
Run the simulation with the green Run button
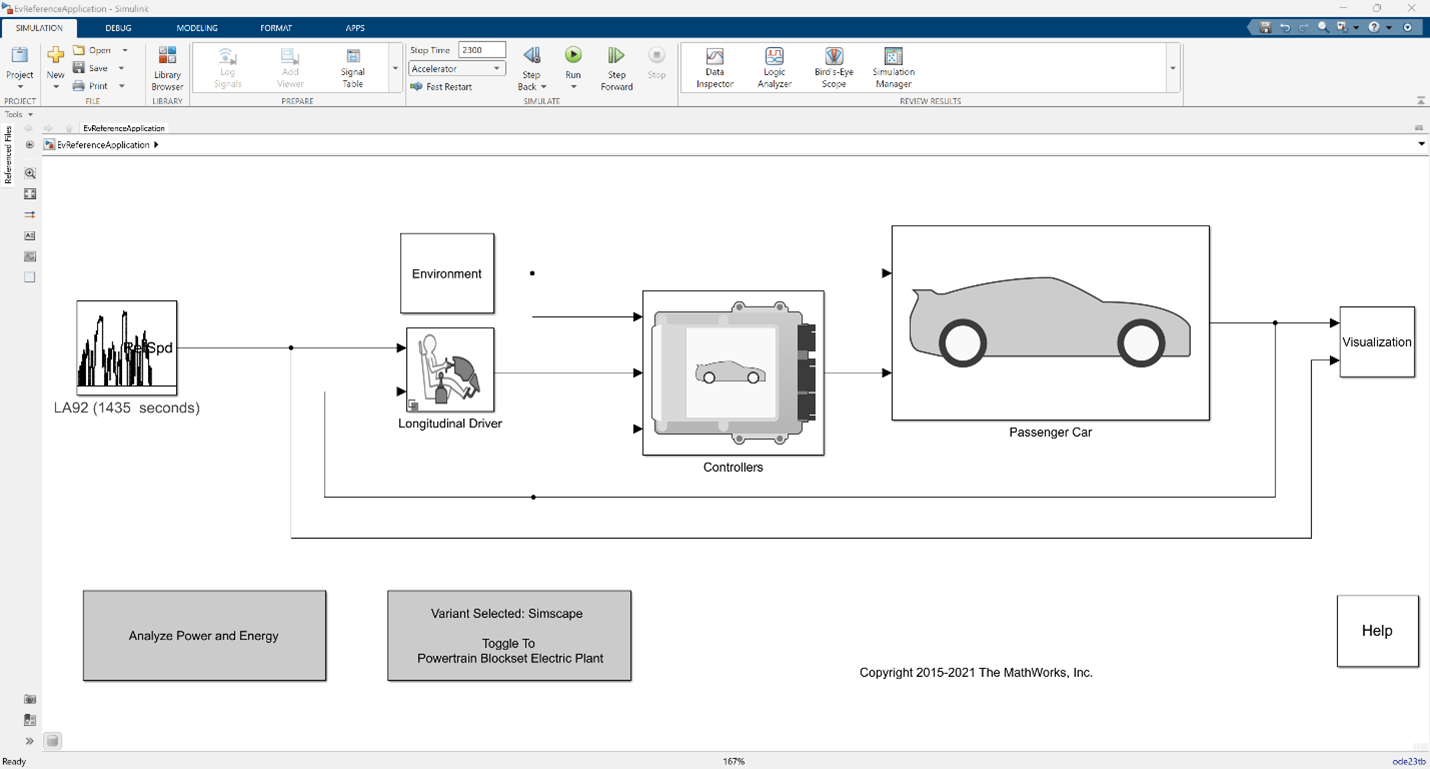point(573,56)
